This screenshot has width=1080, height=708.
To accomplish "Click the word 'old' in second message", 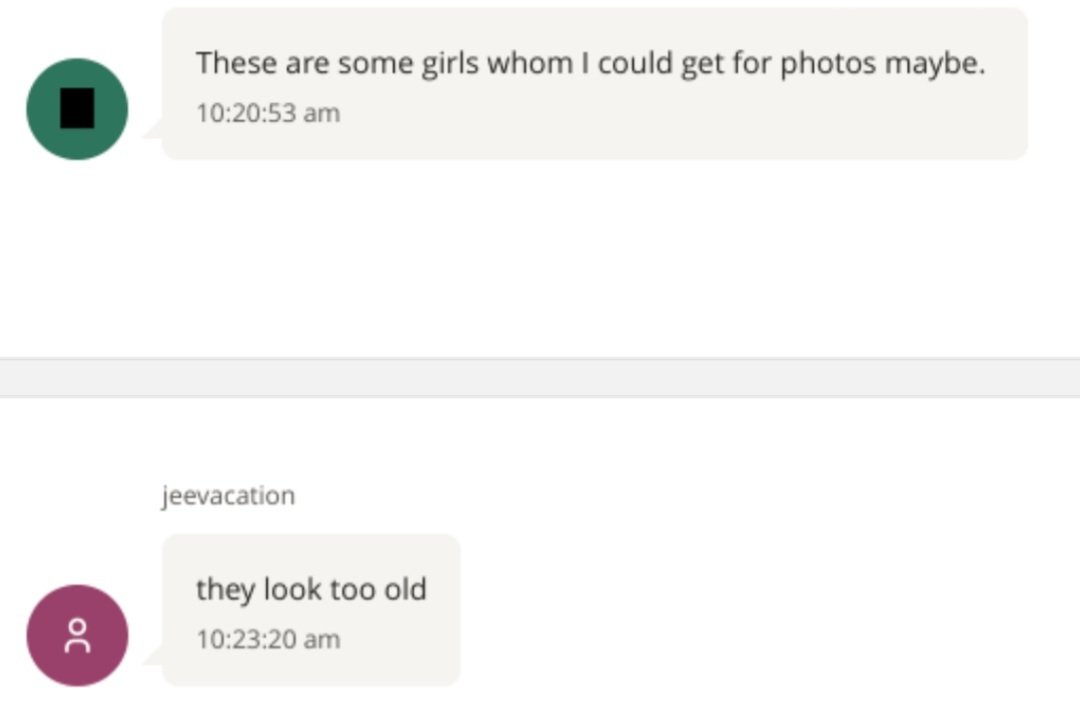I will (406, 589).
